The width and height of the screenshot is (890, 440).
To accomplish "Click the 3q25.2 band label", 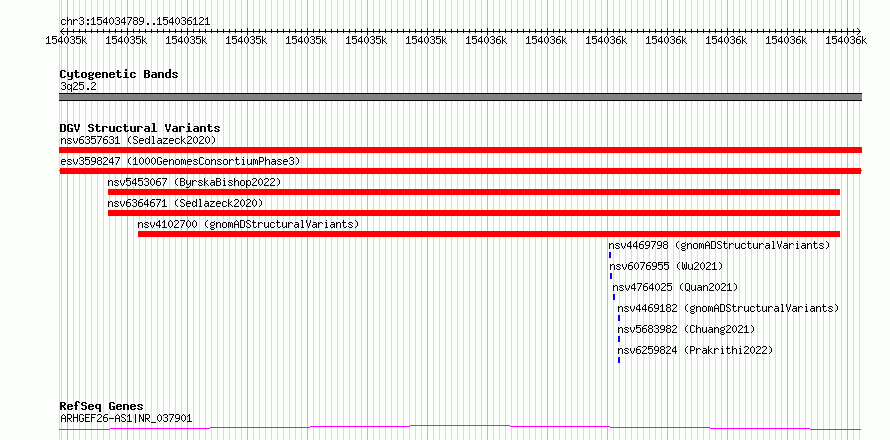I will pyautogui.click(x=78, y=86).
